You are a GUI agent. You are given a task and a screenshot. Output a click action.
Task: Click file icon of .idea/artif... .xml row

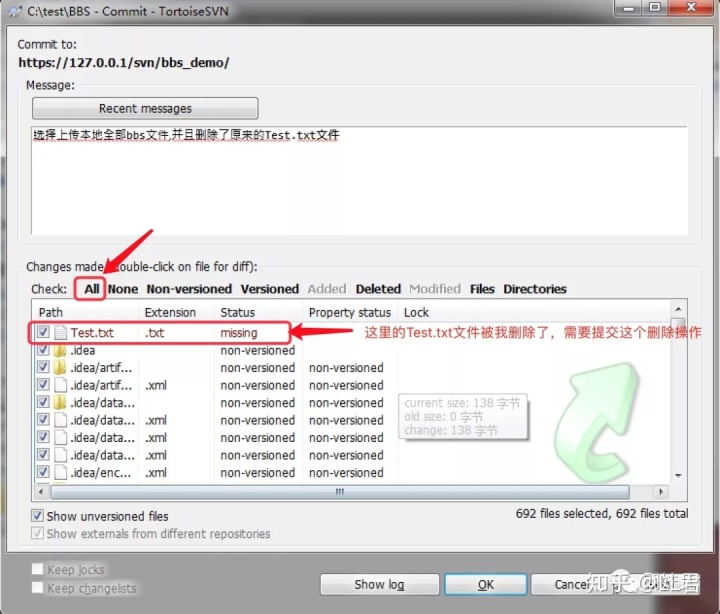[x=60, y=385]
